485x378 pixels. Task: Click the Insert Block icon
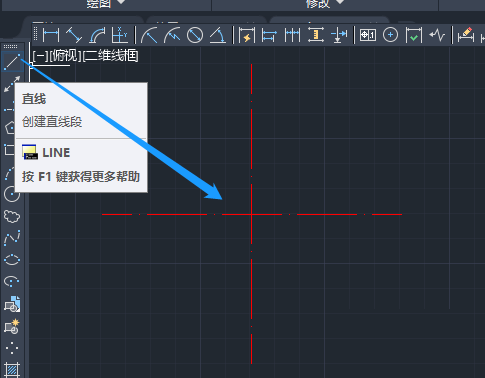(12, 304)
